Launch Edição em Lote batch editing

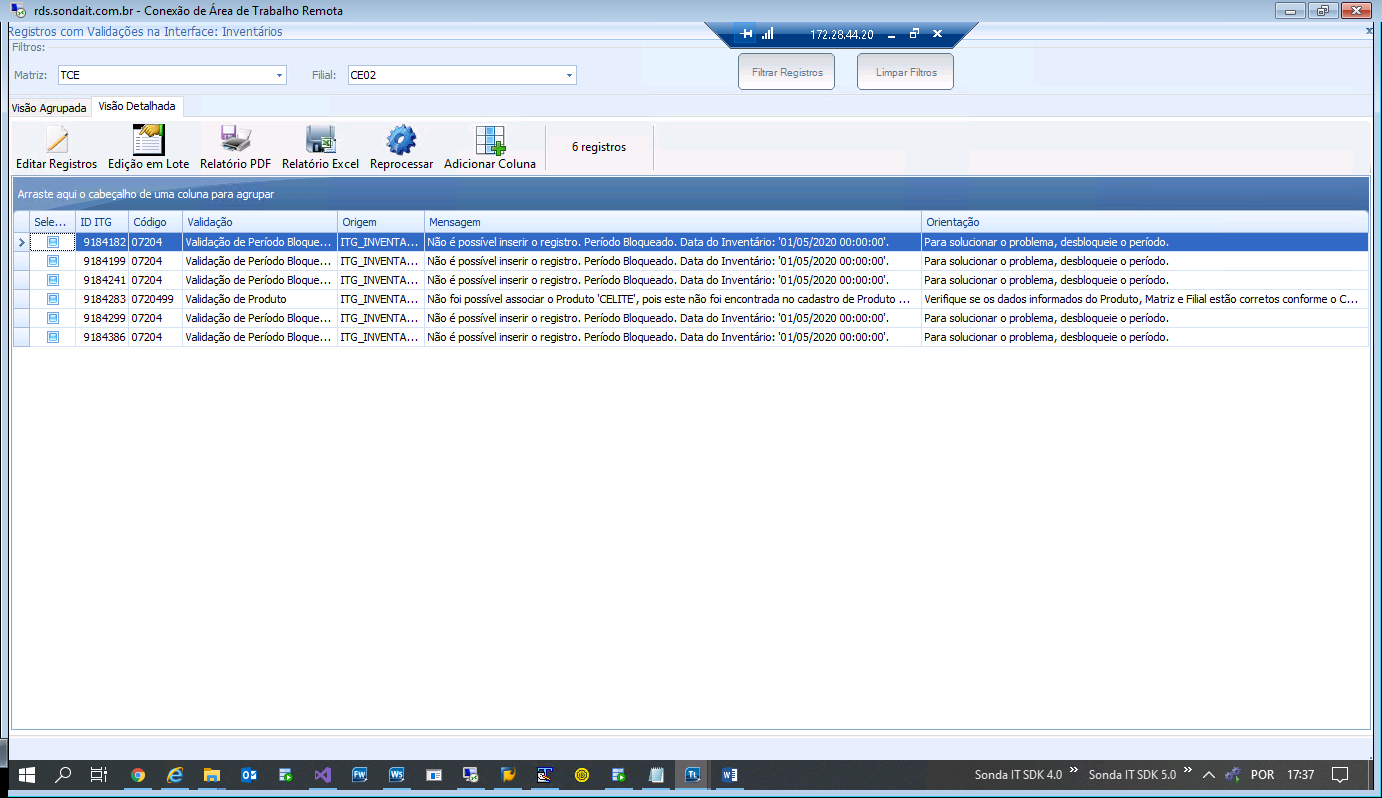pos(148,147)
